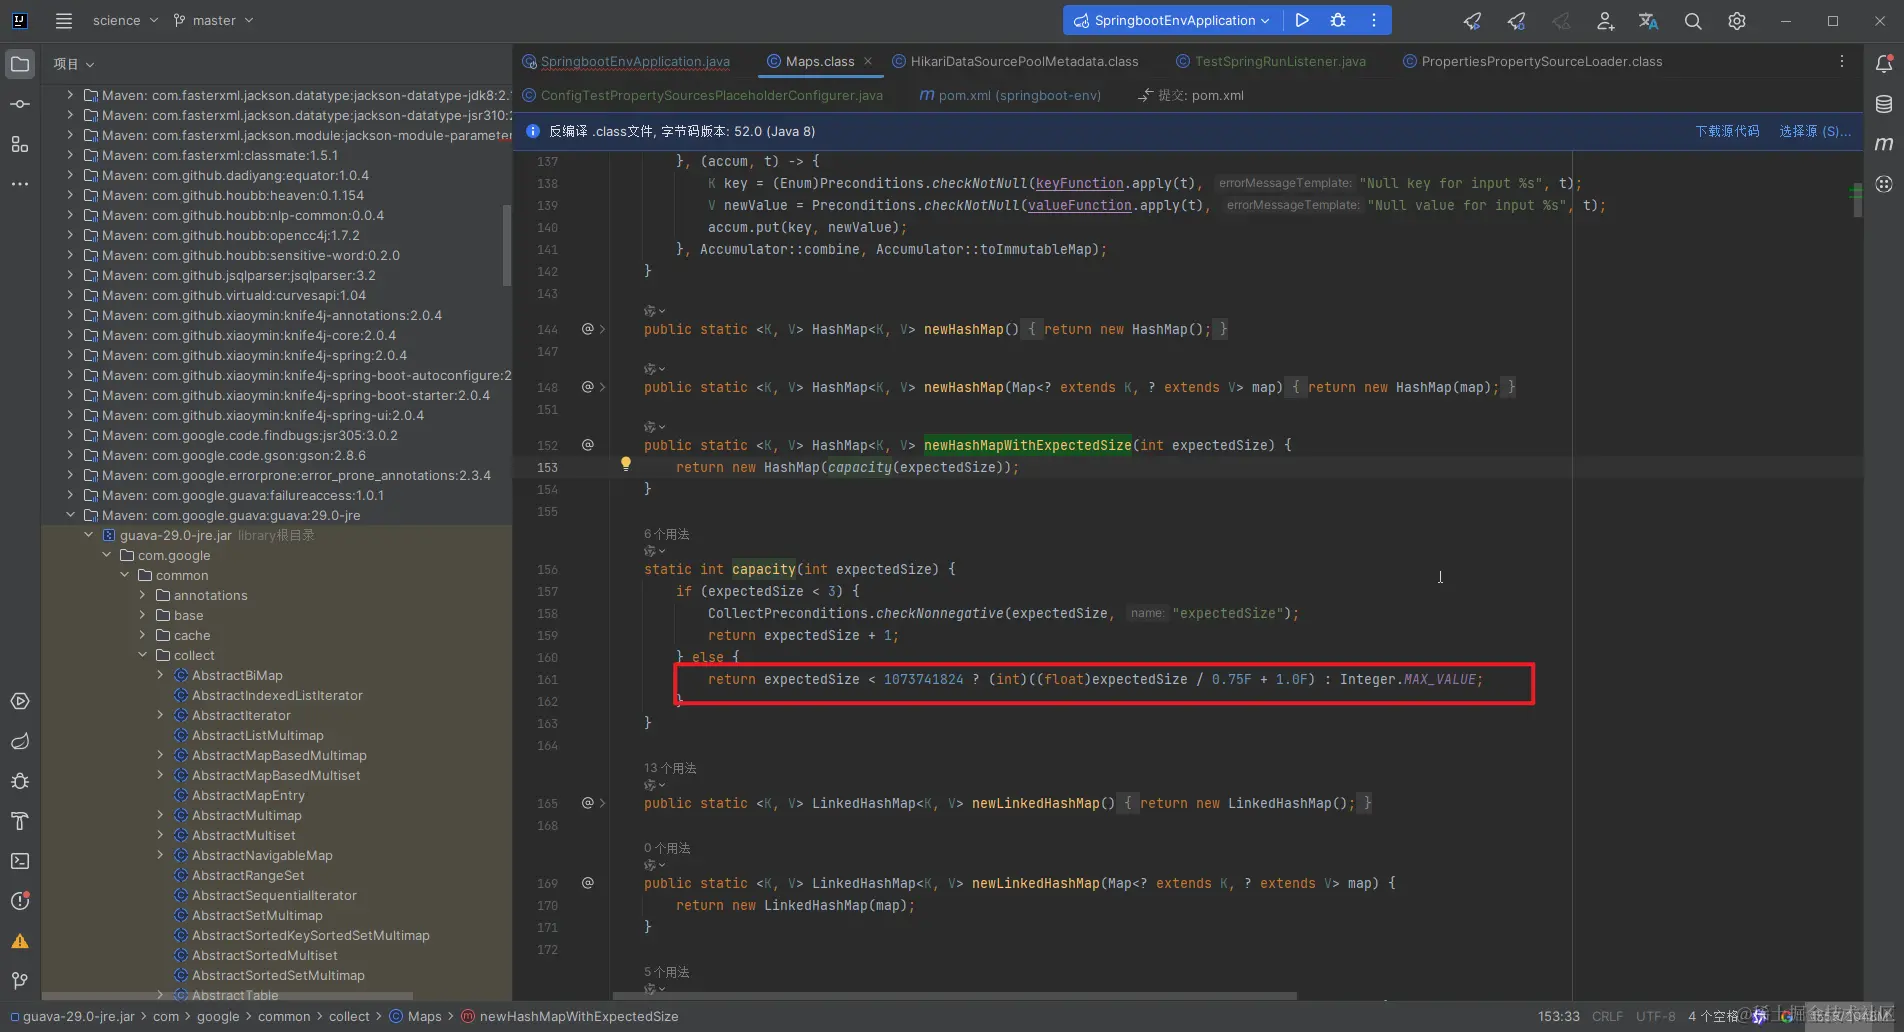Open the project dropdown 'science'

(125, 20)
